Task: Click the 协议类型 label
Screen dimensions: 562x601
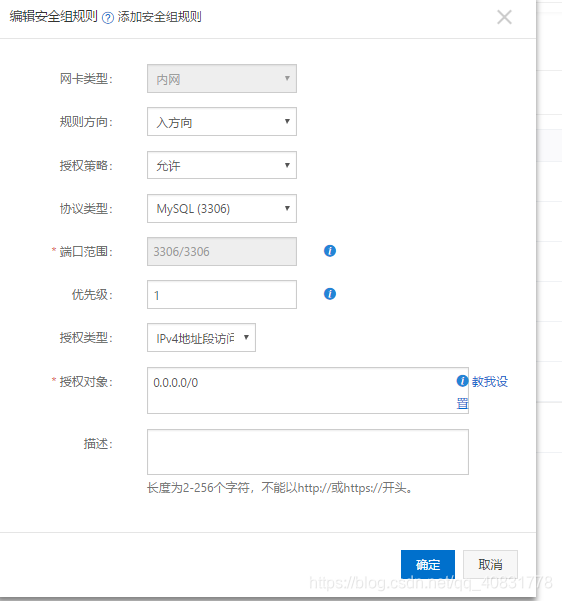Action: click(86, 209)
